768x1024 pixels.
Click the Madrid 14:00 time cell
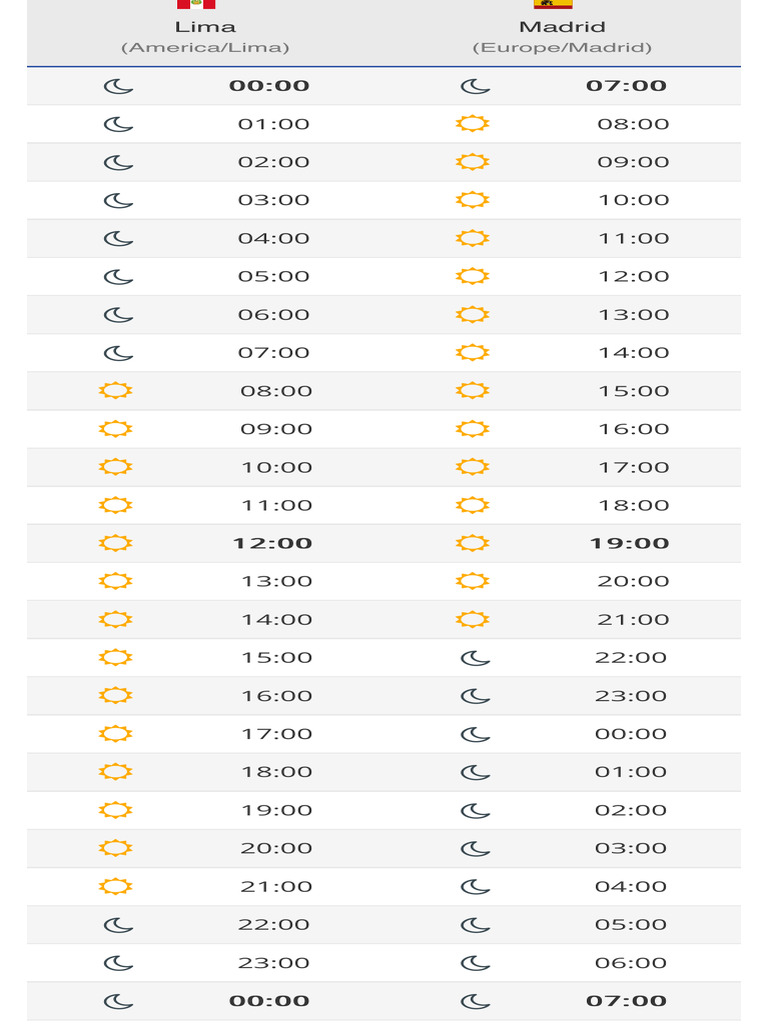[634, 353]
